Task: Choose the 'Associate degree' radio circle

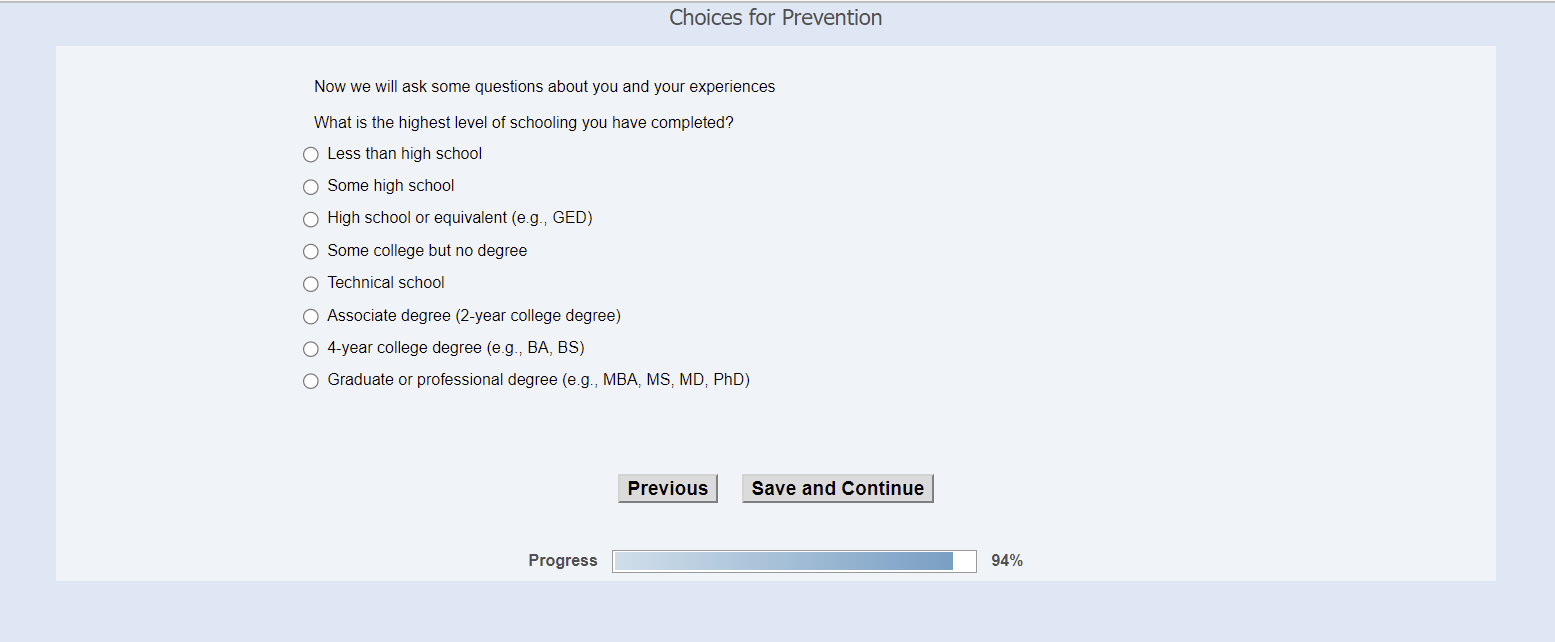Action: [310, 317]
